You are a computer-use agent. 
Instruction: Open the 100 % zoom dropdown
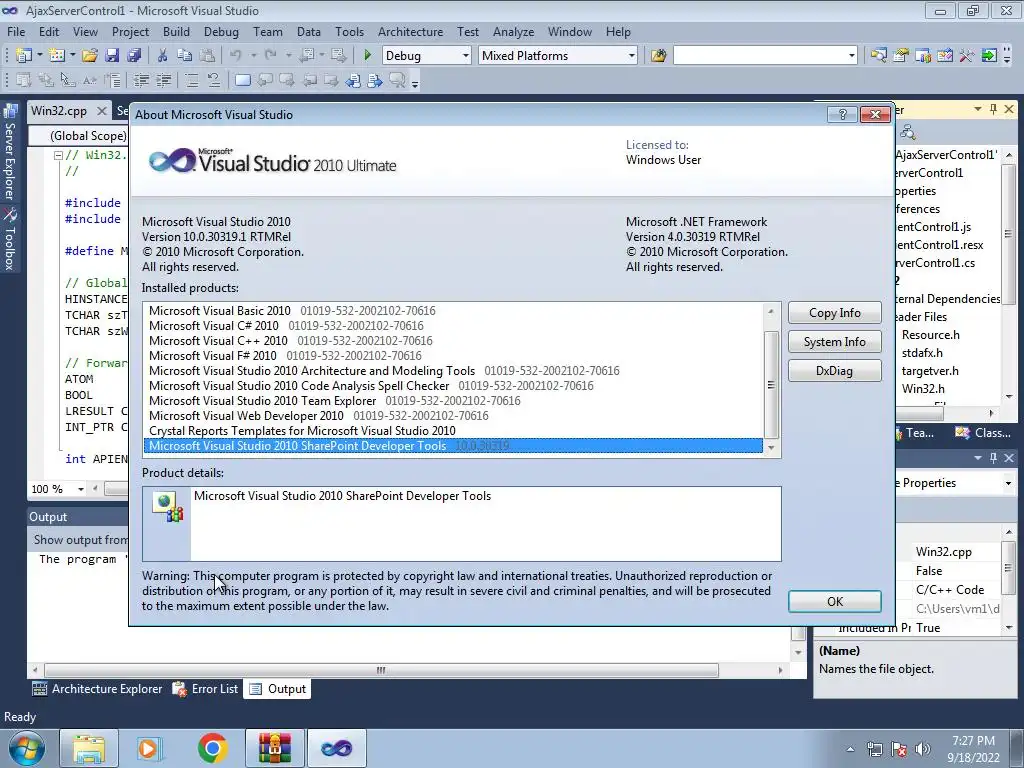[x=80, y=489]
